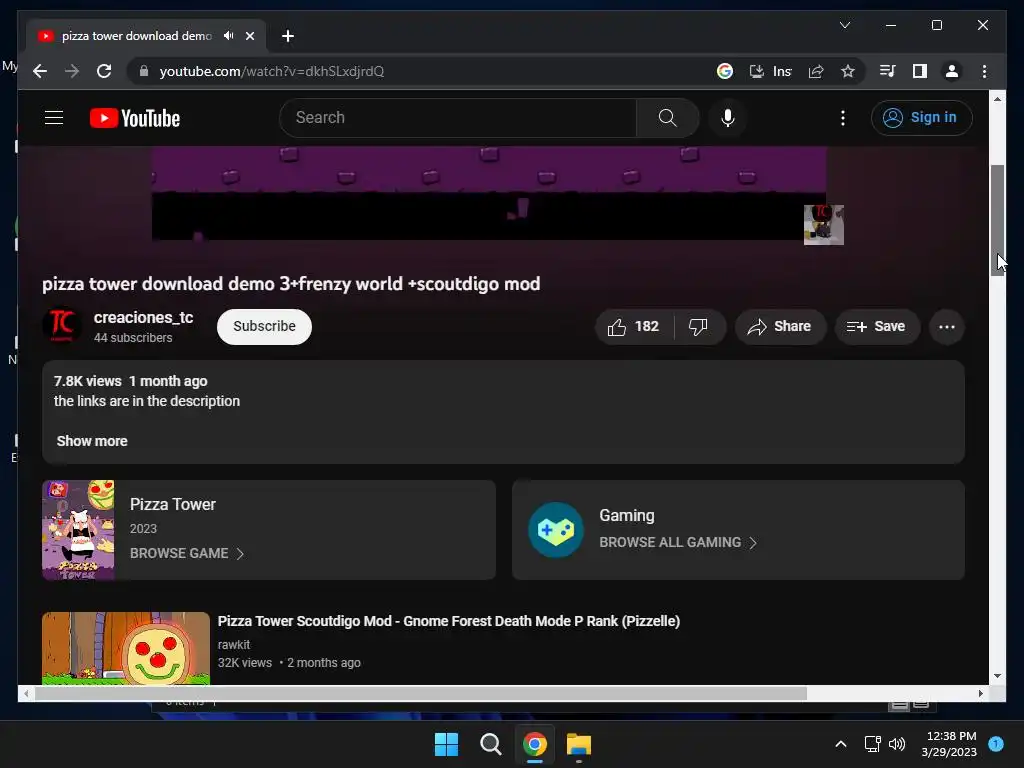This screenshot has height=768, width=1024.
Task: Open volume control in system tray
Action: (897, 744)
